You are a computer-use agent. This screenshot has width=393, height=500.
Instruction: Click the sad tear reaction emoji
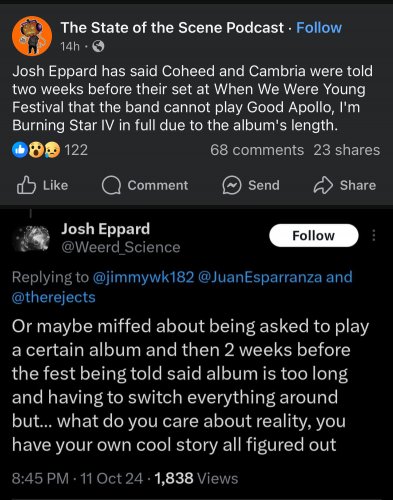coord(52,150)
